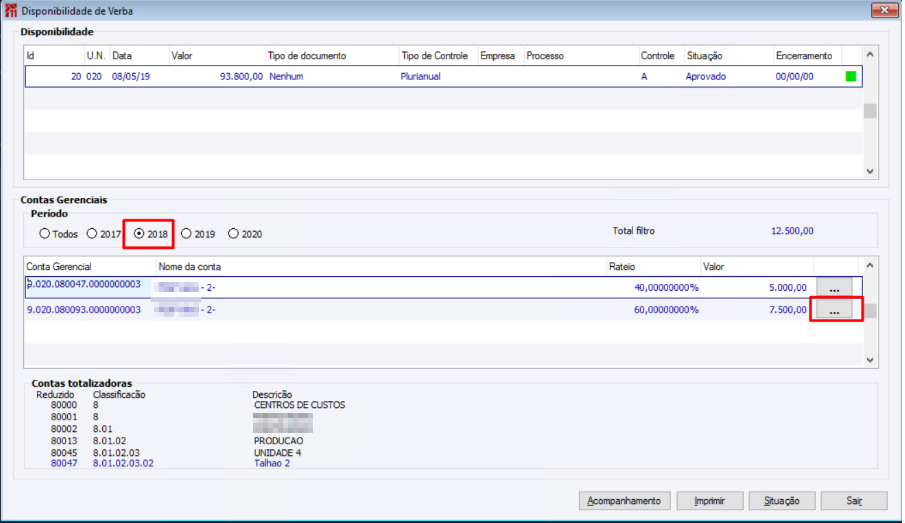Open the Situação button
The width and height of the screenshot is (905, 523).
click(781, 500)
